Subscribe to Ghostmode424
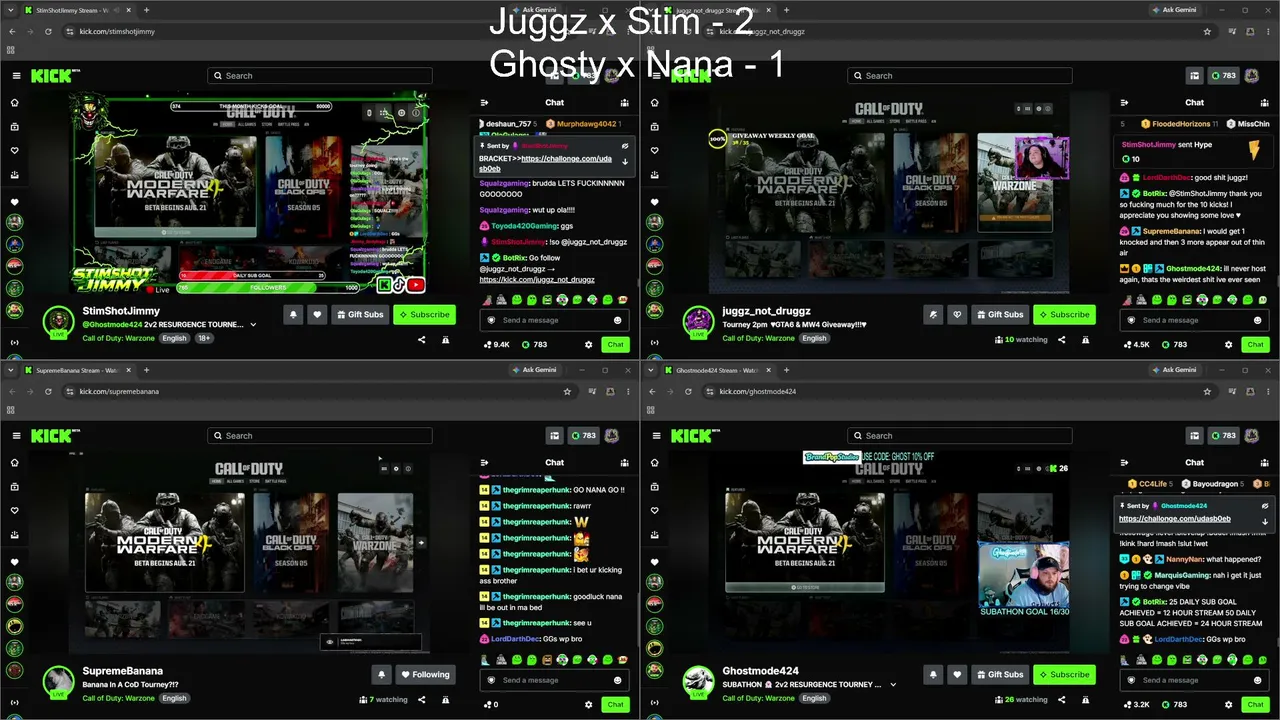Image resolution: width=1280 pixels, height=720 pixels. pyautogui.click(x=1064, y=674)
